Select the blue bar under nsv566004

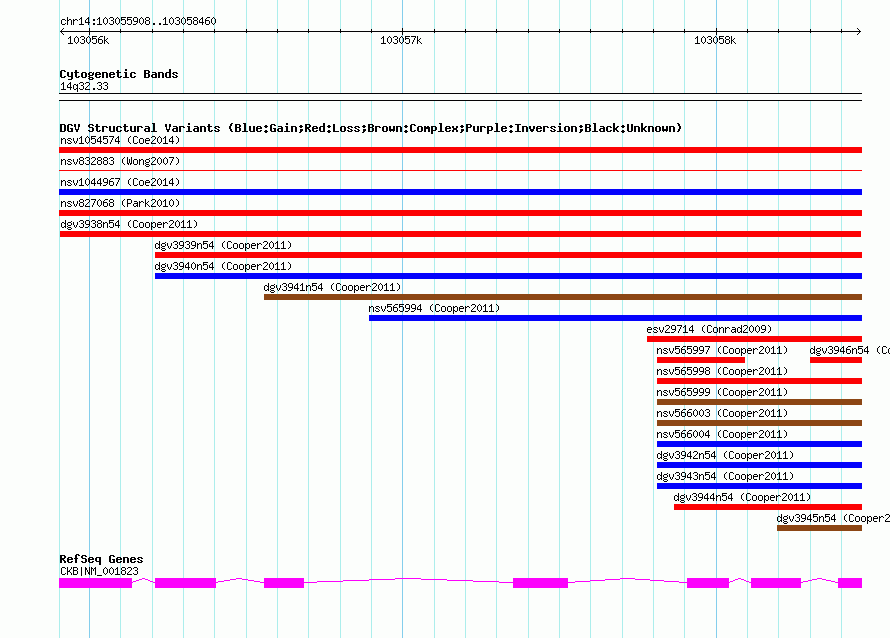pos(759,444)
